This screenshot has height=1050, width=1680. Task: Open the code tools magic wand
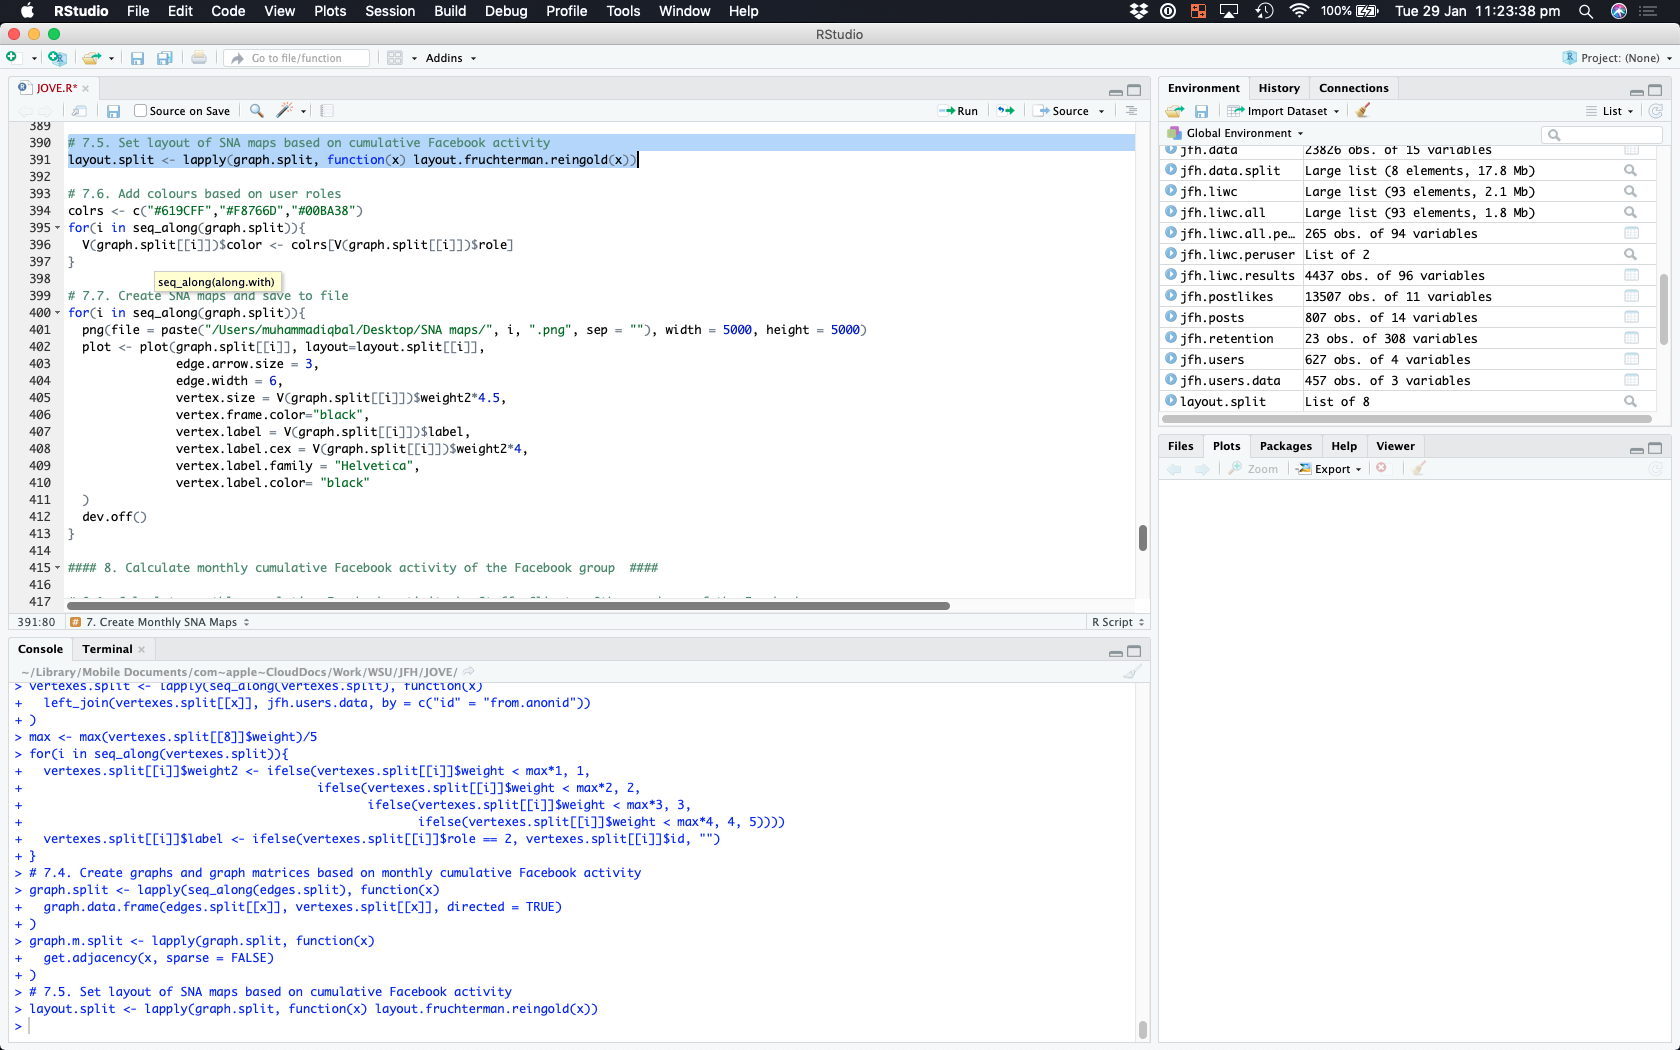click(285, 111)
